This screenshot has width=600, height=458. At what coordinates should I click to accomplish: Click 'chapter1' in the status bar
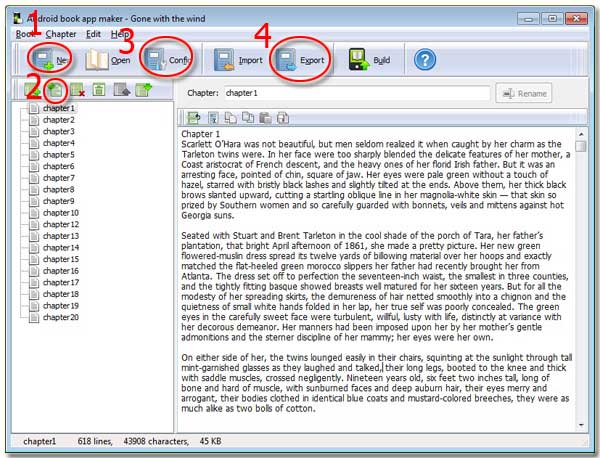39,441
